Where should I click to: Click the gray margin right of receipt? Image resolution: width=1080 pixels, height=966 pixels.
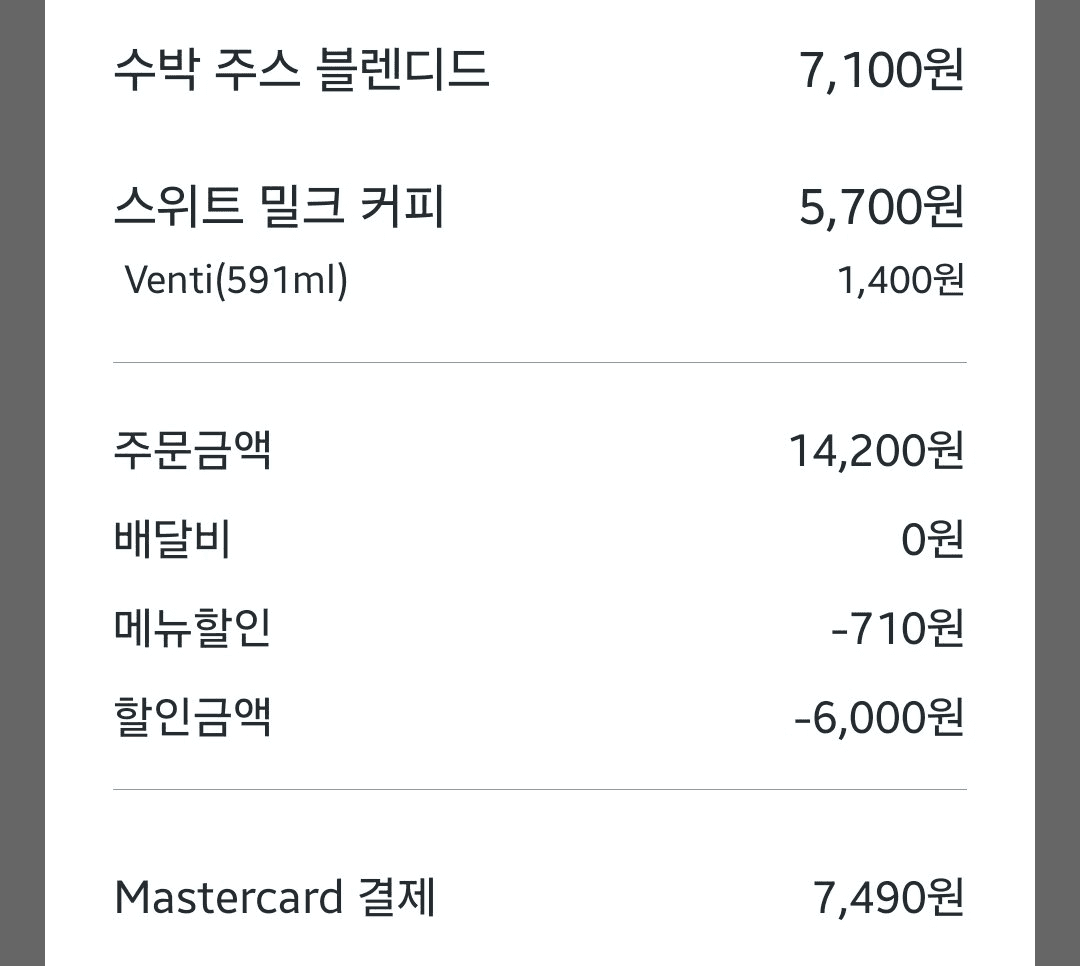tap(1057, 483)
